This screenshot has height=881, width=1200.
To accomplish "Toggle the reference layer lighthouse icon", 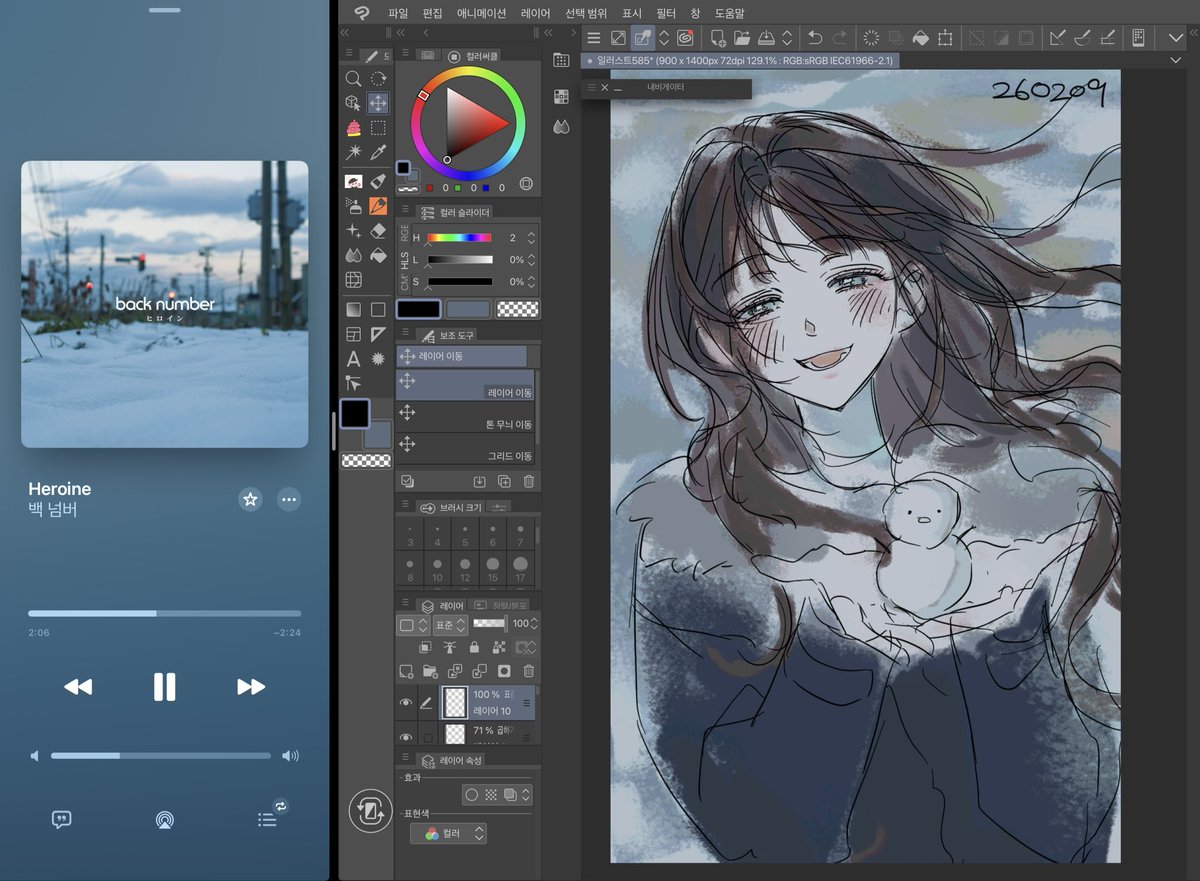I will (450, 648).
